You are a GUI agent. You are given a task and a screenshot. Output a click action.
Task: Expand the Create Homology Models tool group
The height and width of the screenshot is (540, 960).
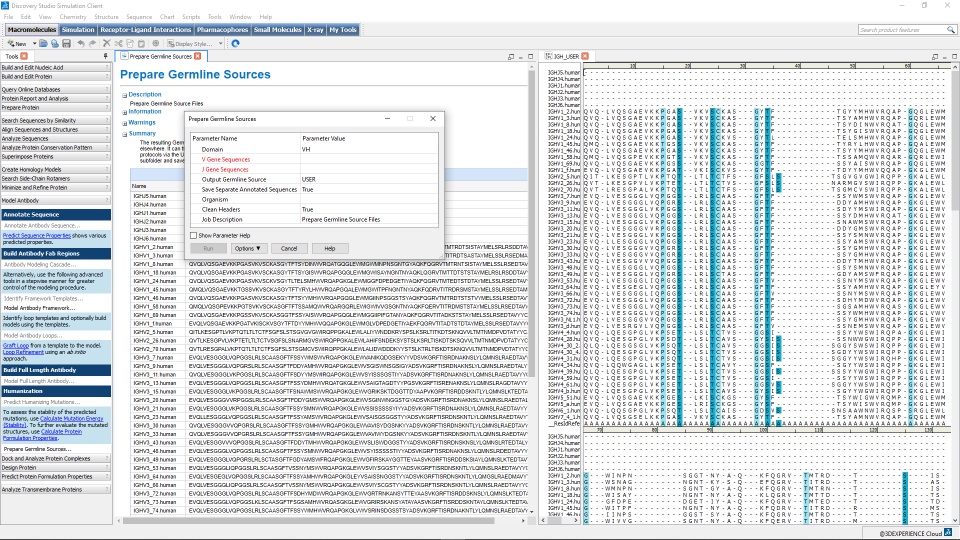(55, 170)
